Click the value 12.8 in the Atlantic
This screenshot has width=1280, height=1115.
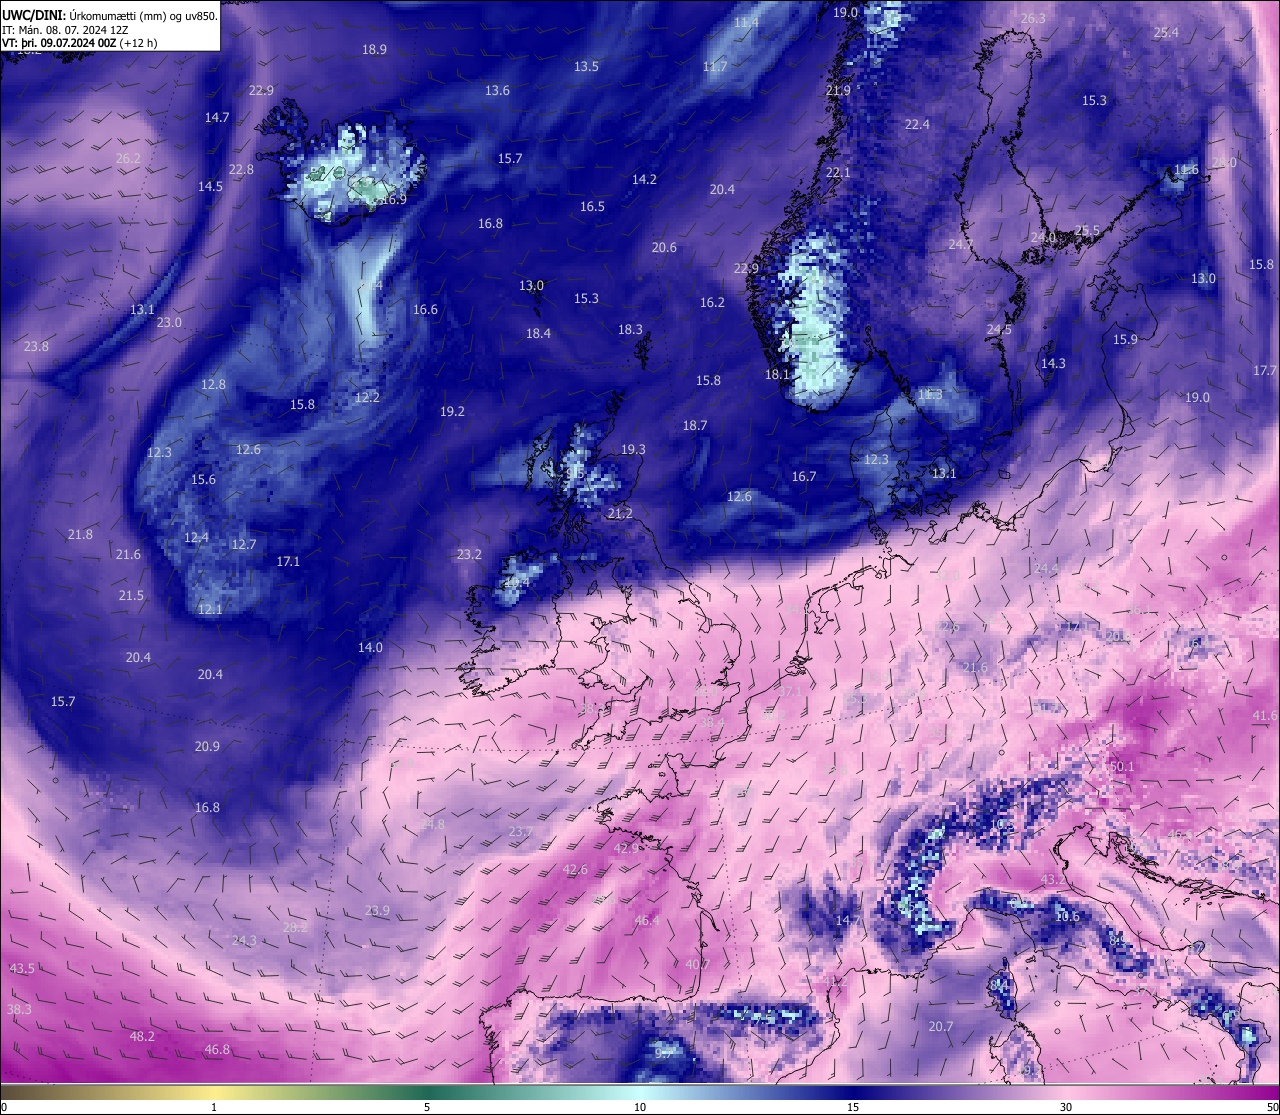click(213, 384)
